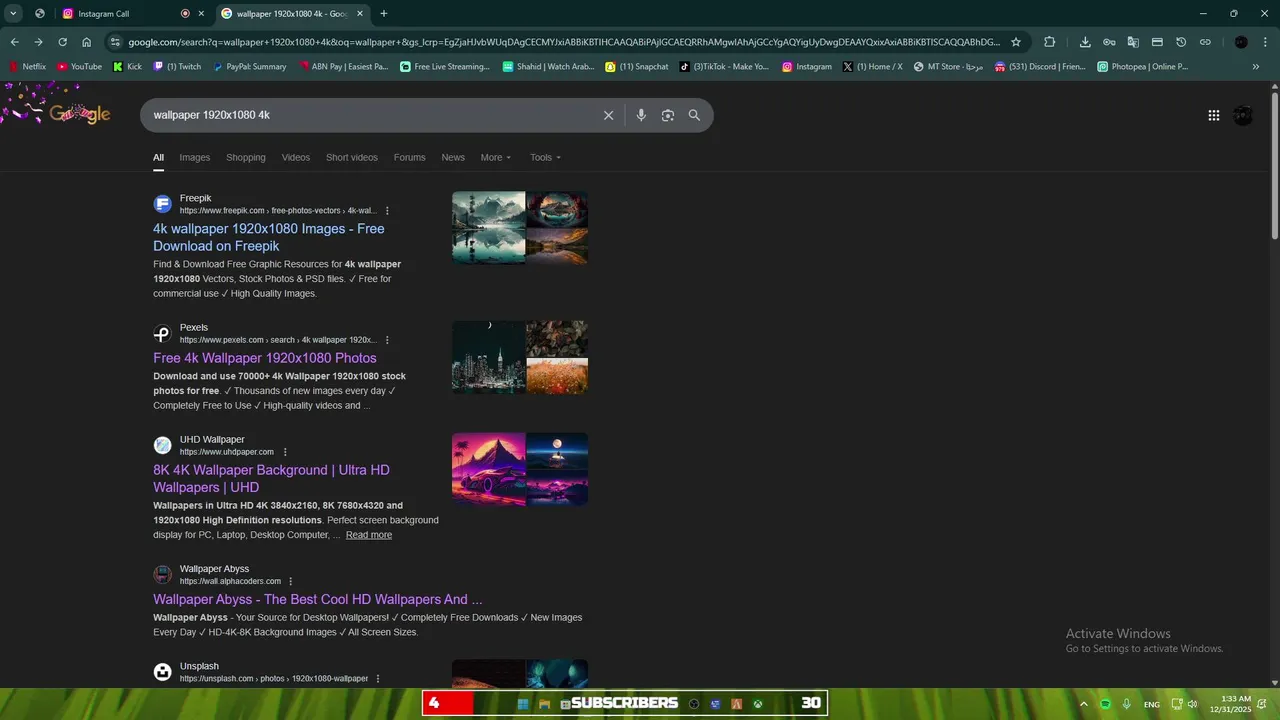Open more options for Unsplash result
The width and height of the screenshot is (1280, 720).
(377, 678)
